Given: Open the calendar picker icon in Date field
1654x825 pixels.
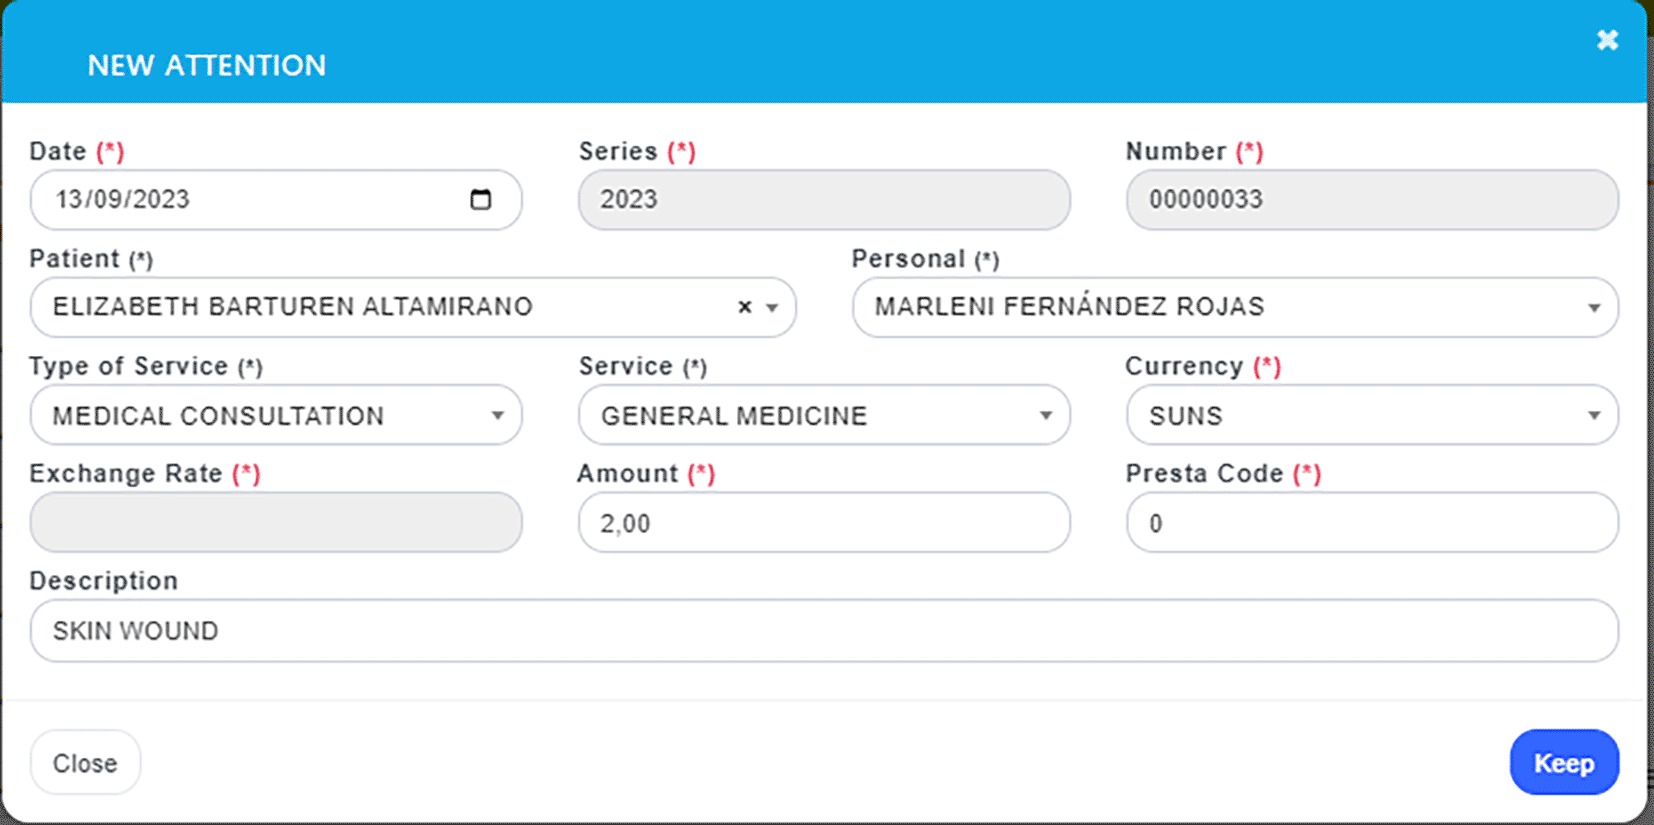Looking at the screenshot, I should point(481,199).
